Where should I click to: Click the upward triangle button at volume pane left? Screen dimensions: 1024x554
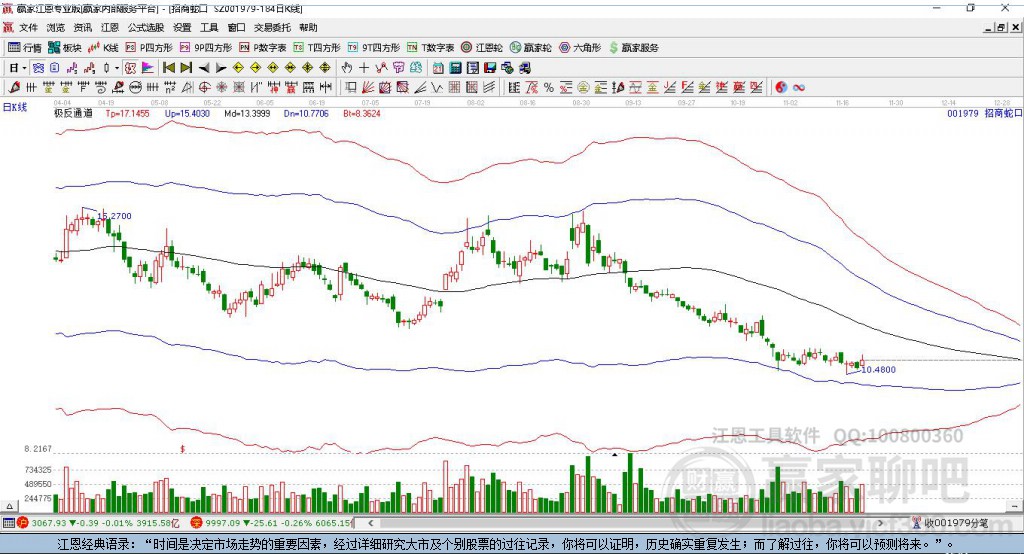[9, 506]
